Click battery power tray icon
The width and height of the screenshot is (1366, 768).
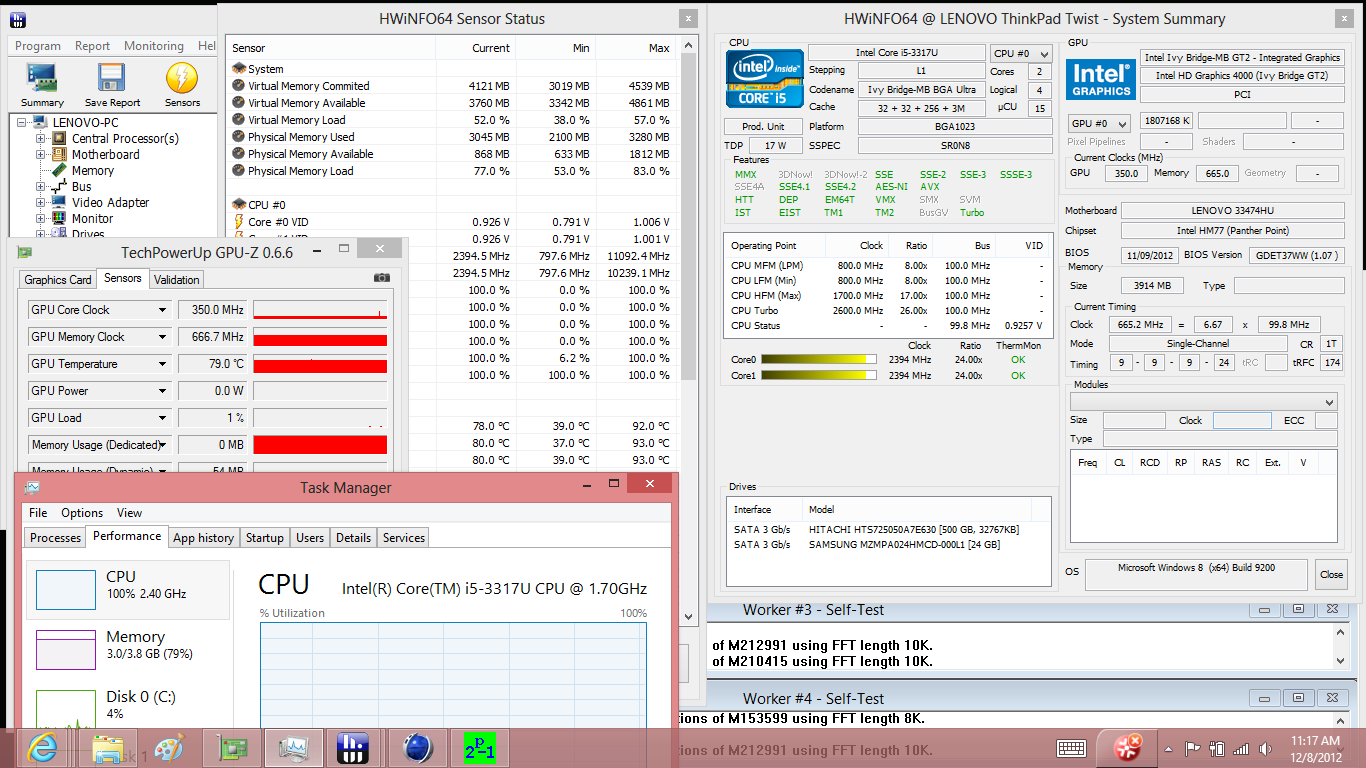click(x=1217, y=748)
